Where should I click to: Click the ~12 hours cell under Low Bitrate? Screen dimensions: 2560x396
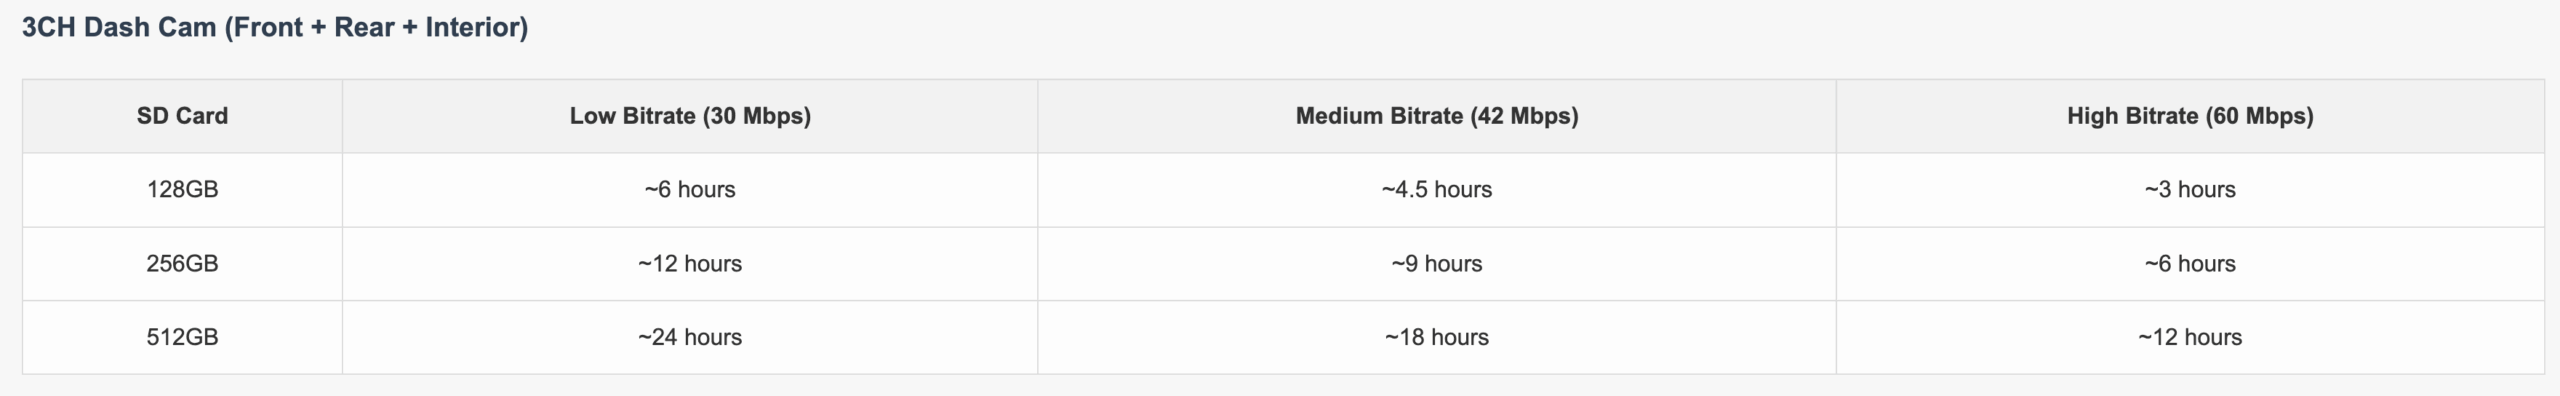(x=690, y=264)
